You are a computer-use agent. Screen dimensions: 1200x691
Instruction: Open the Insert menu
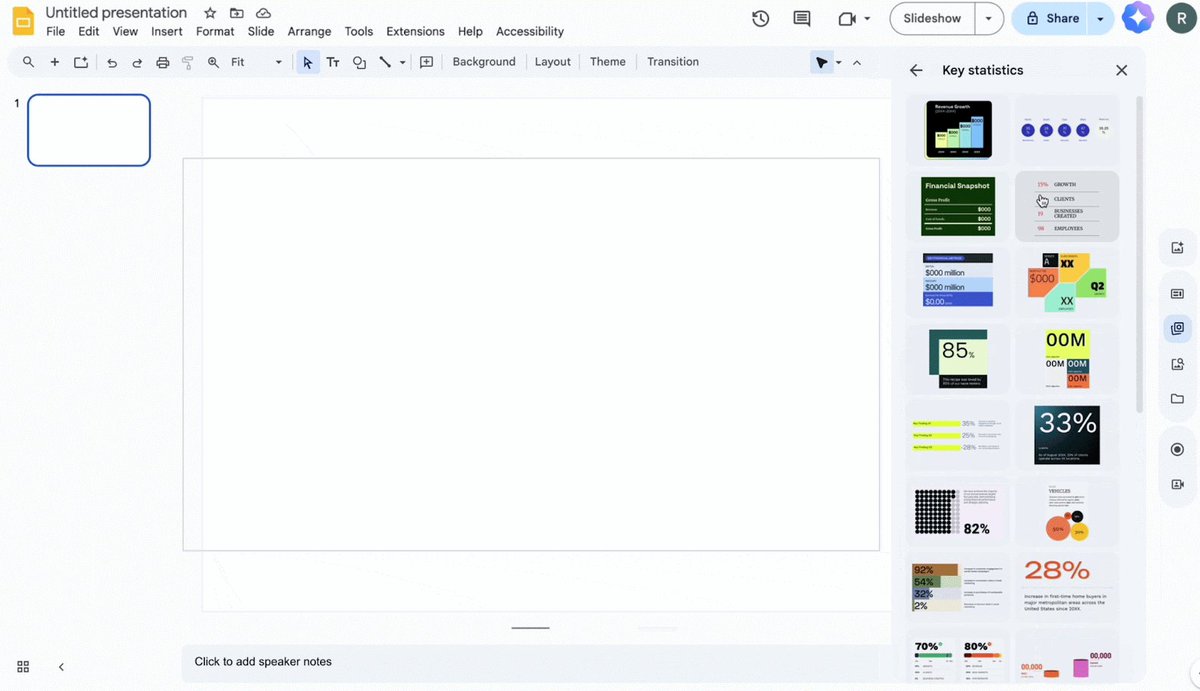tap(166, 31)
